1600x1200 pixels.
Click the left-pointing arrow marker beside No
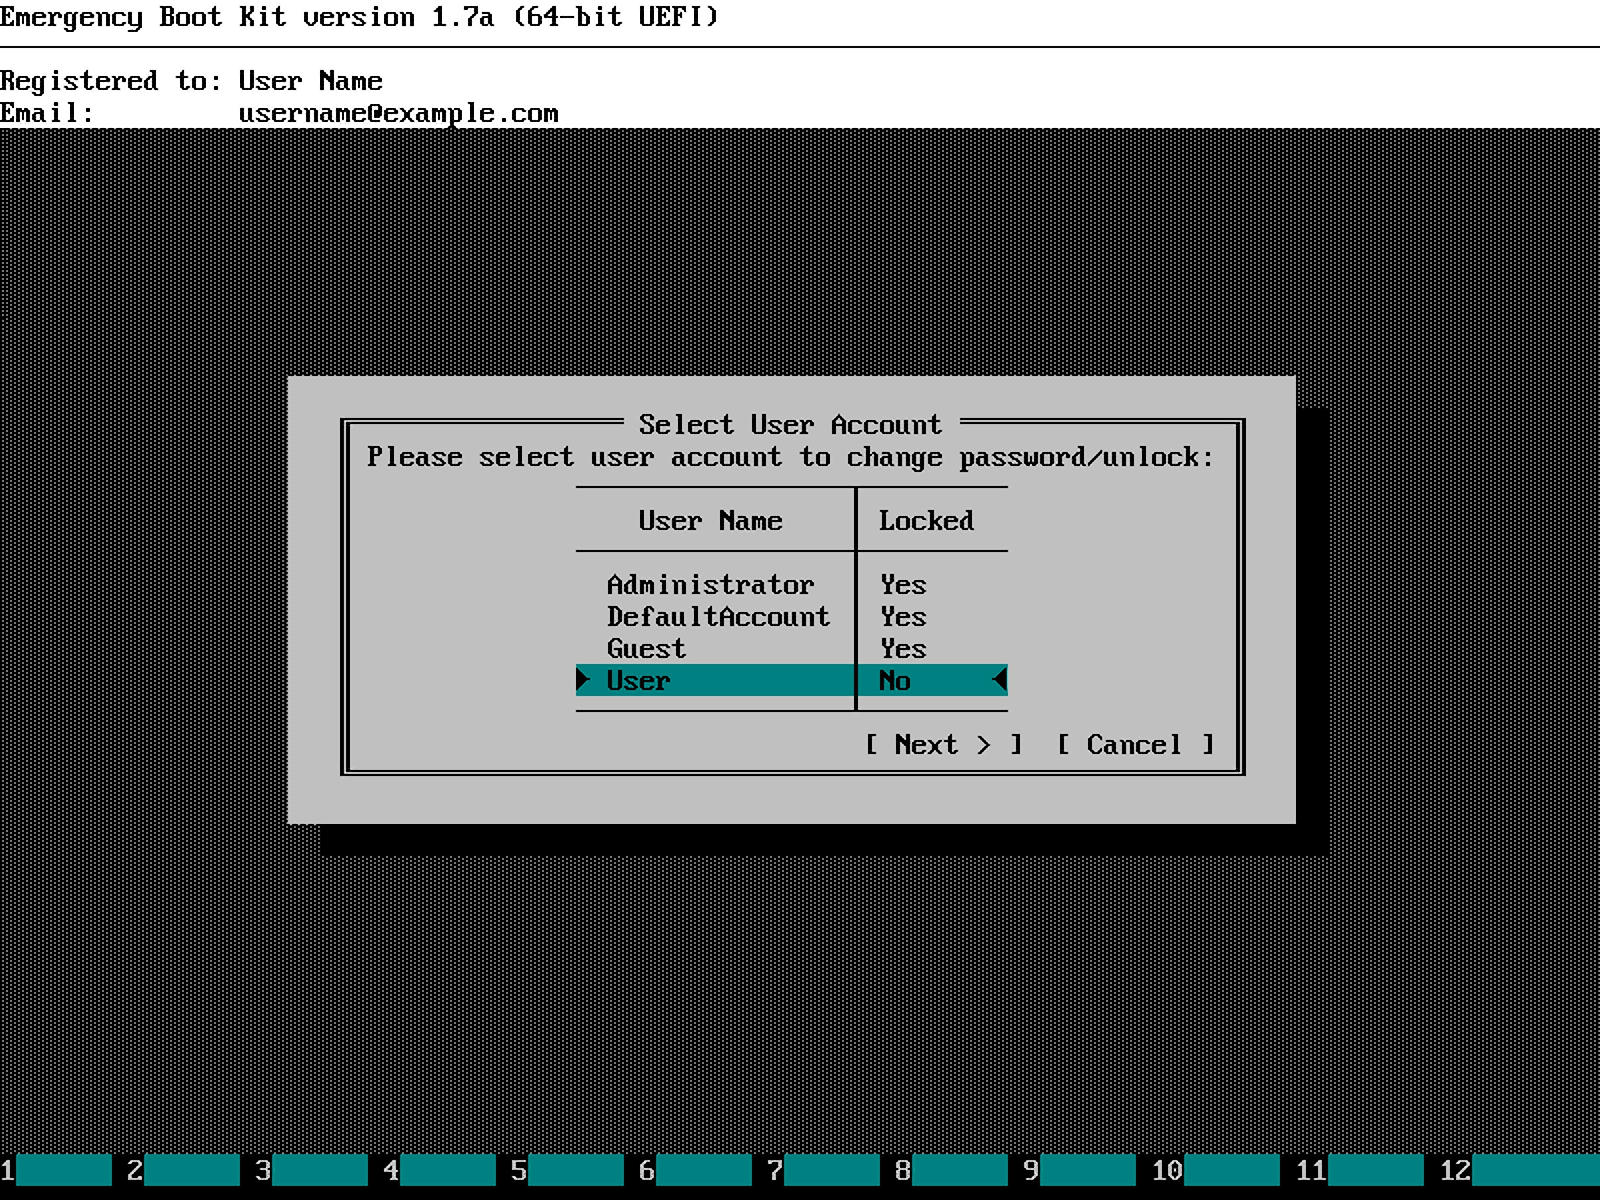999,681
